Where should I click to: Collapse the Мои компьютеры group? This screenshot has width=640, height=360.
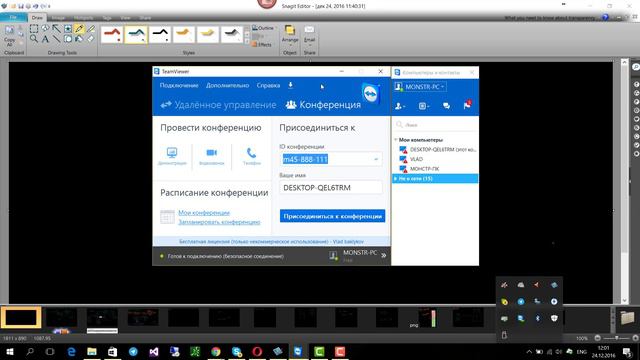pyautogui.click(x=396, y=140)
